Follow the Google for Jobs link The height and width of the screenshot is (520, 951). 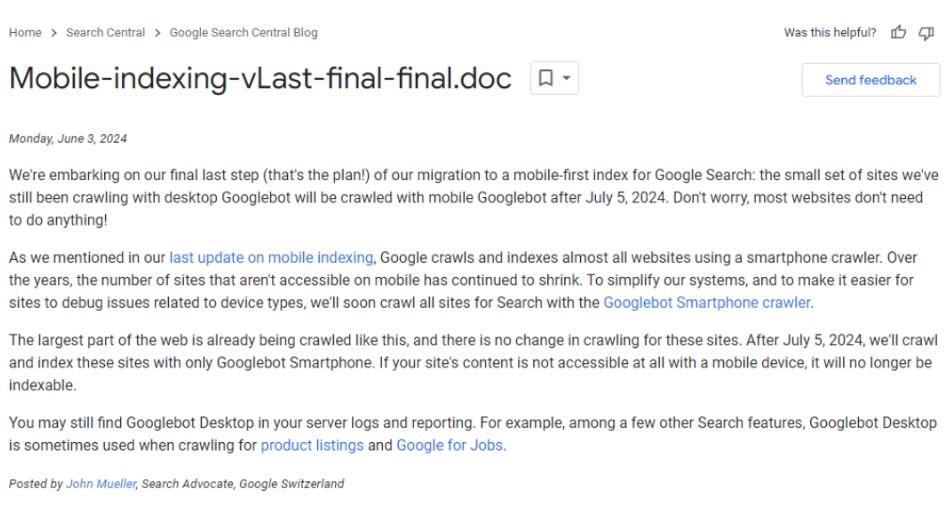[449, 445]
